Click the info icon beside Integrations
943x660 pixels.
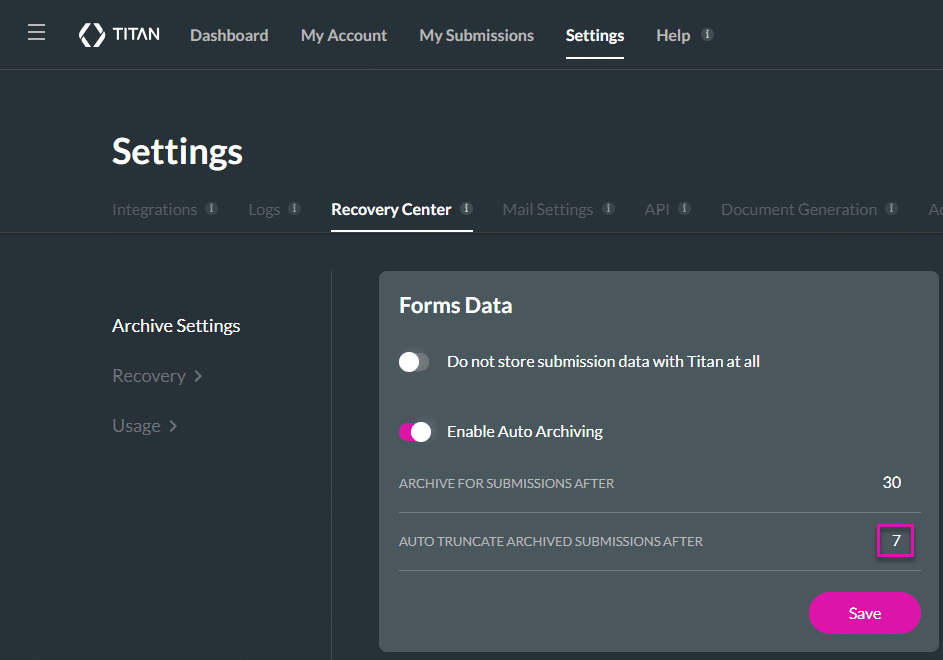coord(211,209)
